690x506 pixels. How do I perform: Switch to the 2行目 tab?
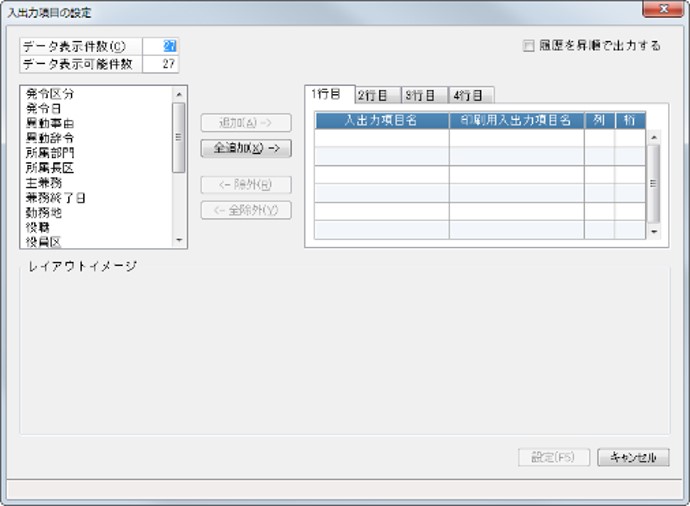378,95
